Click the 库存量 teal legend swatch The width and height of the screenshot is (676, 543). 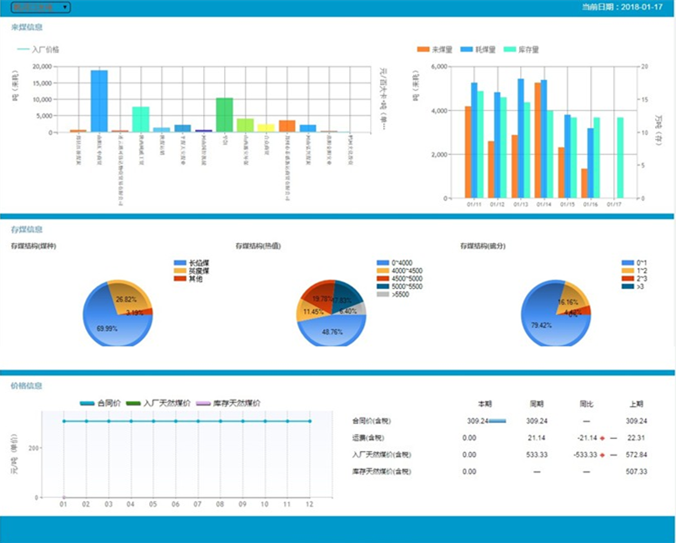pos(510,48)
